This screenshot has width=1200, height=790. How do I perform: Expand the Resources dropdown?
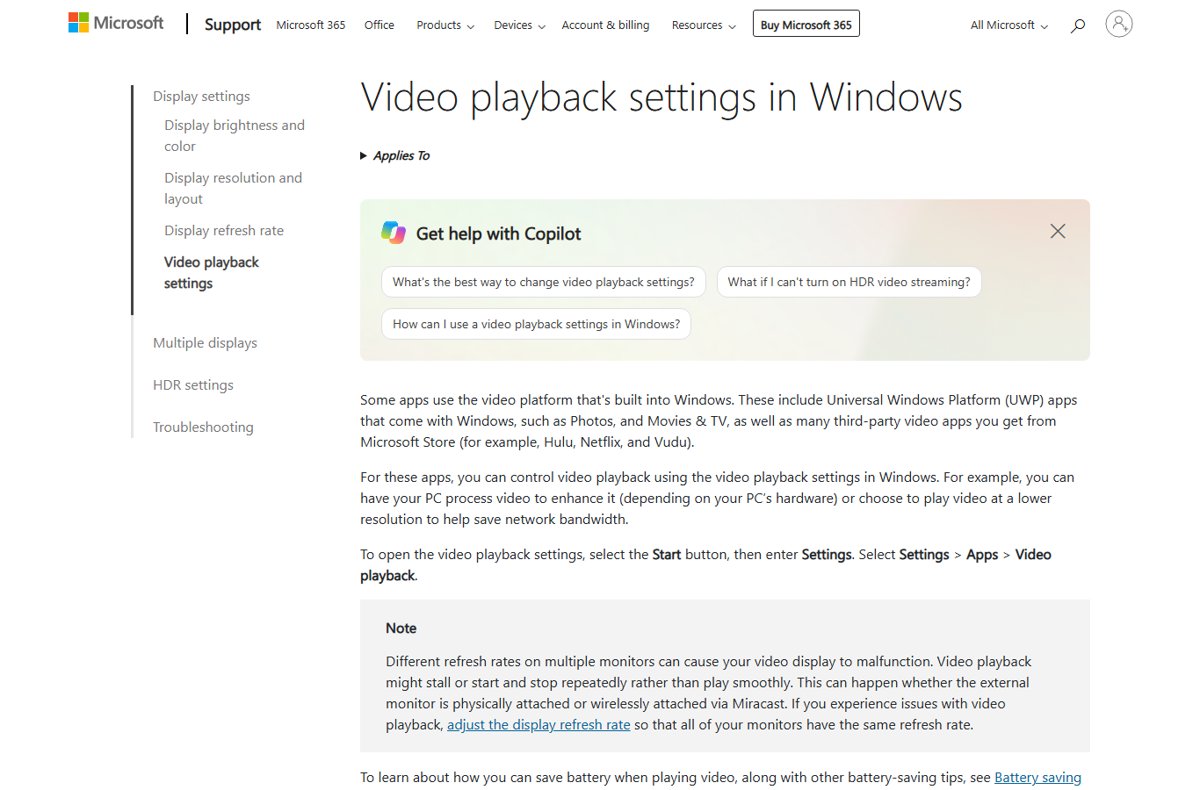(703, 25)
